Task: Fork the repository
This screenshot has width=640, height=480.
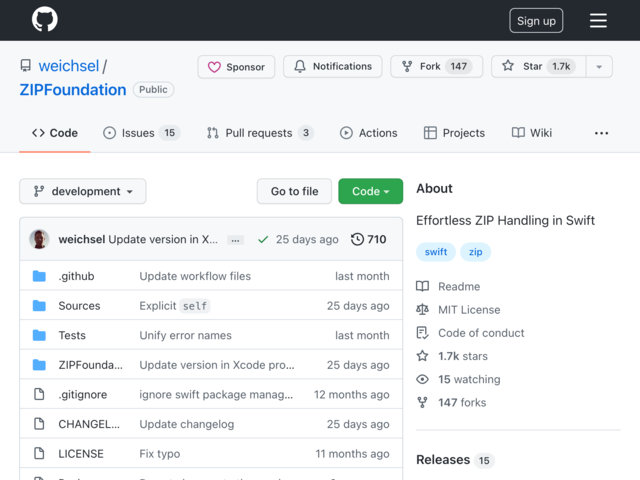Action: (436, 67)
